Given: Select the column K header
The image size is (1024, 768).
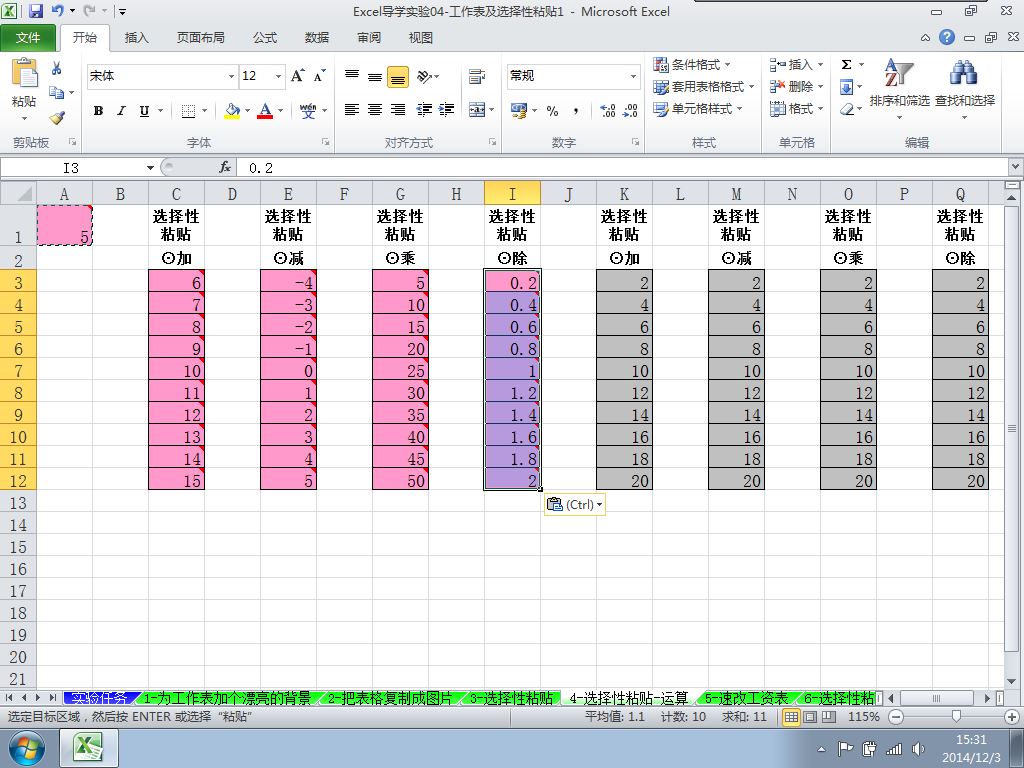Looking at the screenshot, I should click(624, 193).
